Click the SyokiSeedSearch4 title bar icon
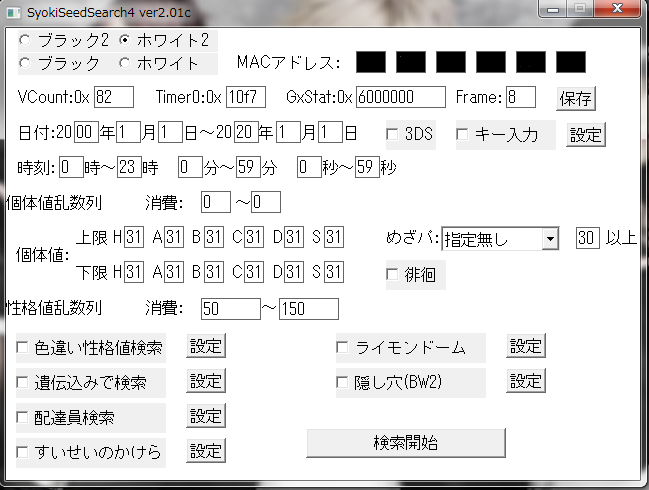649x490 pixels. click(x=14, y=13)
